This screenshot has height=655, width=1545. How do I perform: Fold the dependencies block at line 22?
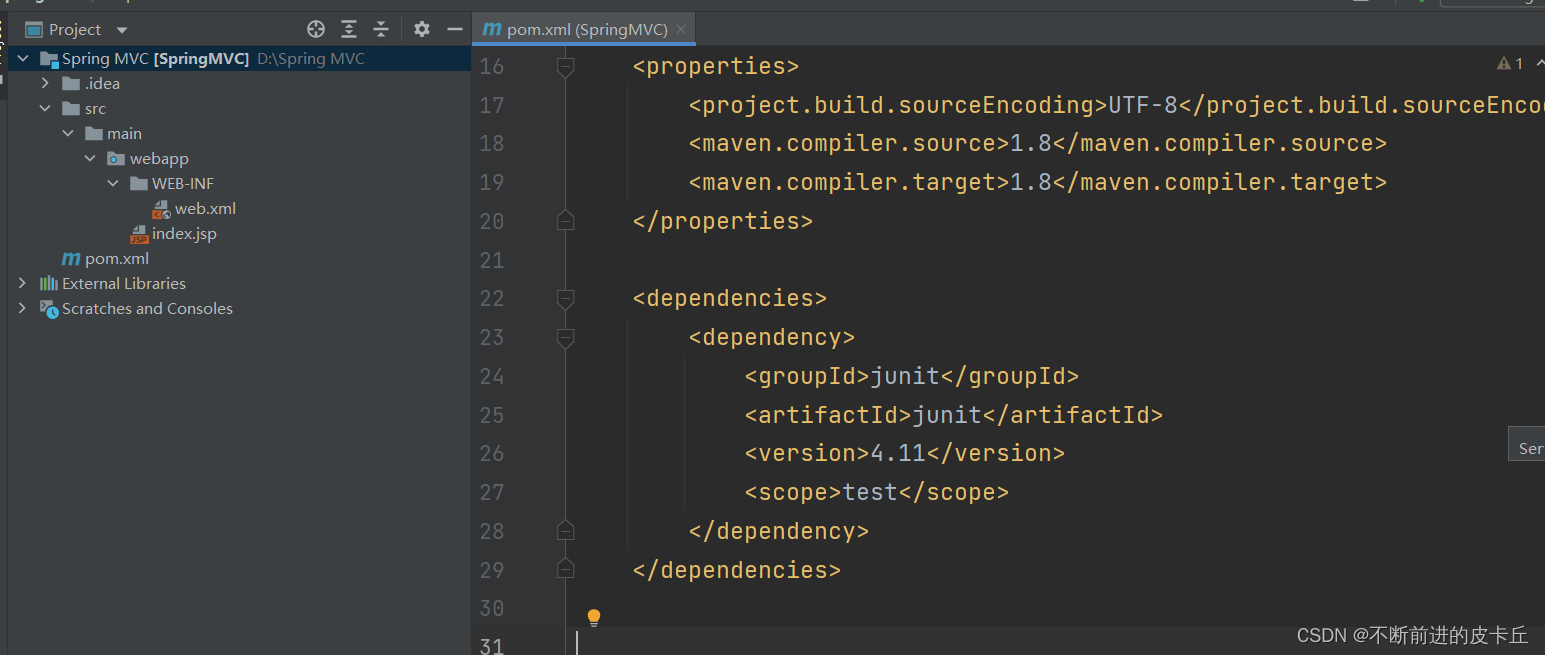click(565, 298)
